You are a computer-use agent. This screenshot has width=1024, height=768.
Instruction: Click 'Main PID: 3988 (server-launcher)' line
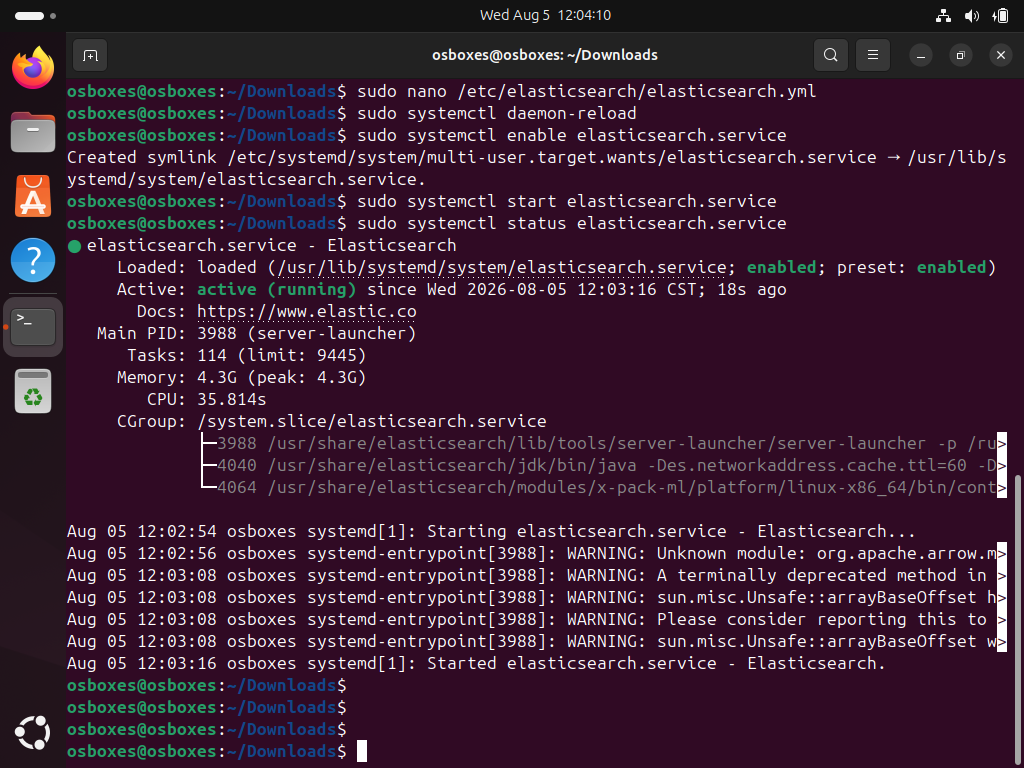tap(257, 334)
